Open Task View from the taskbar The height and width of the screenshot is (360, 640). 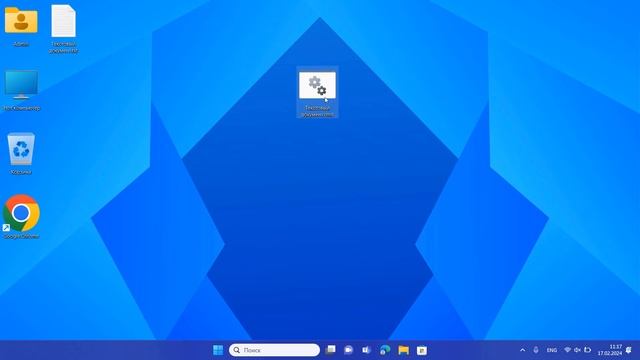click(x=331, y=350)
